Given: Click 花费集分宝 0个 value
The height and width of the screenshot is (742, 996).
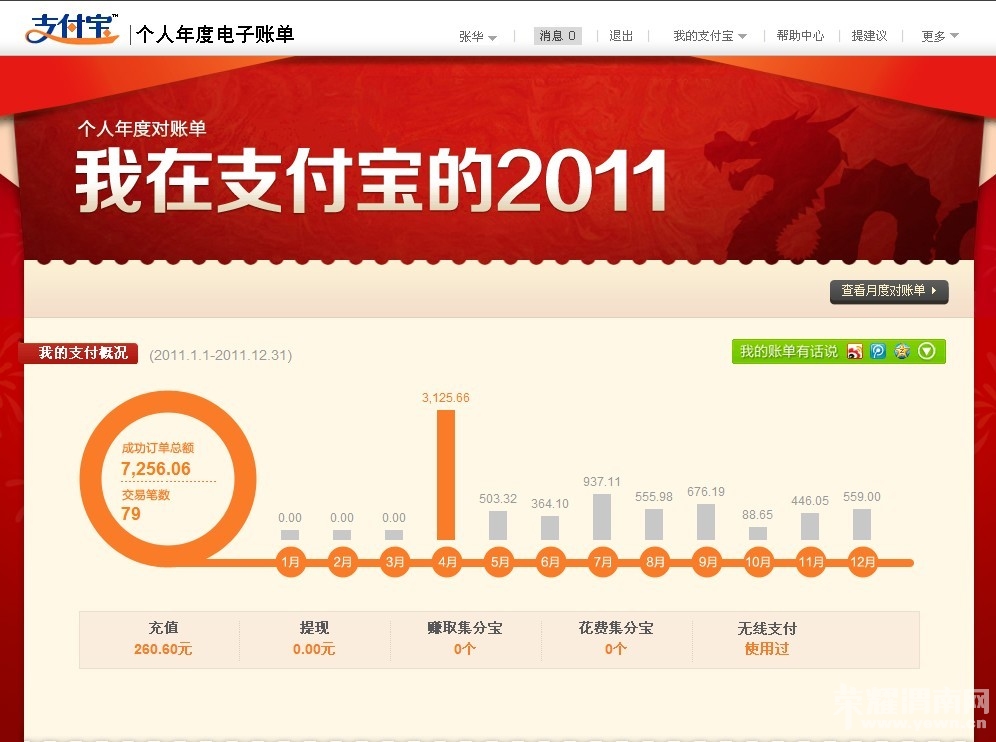Looking at the screenshot, I should pos(616,649).
